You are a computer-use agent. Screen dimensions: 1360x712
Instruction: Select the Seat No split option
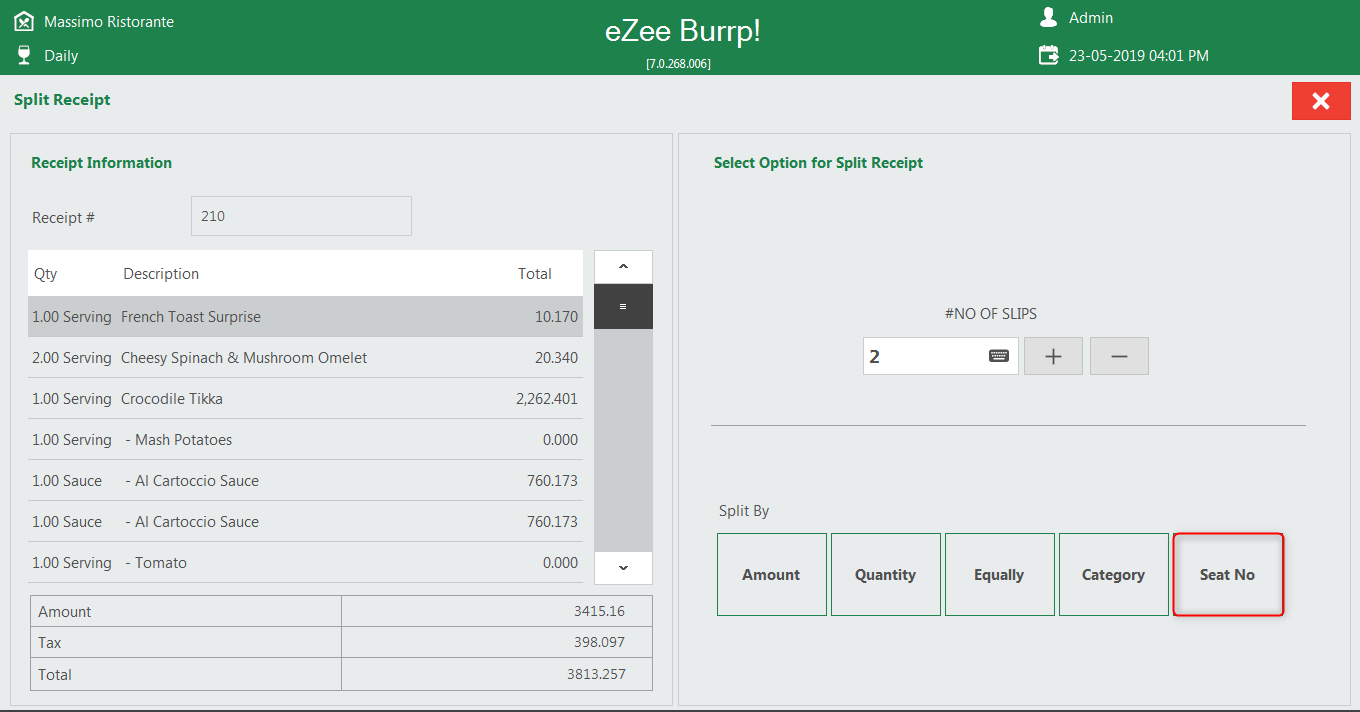point(1227,574)
